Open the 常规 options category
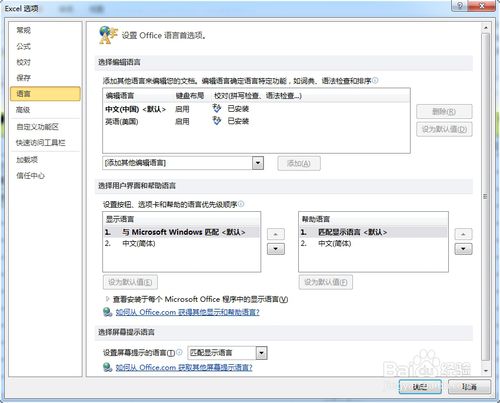This screenshot has width=500, height=403. tap(23, 30)
